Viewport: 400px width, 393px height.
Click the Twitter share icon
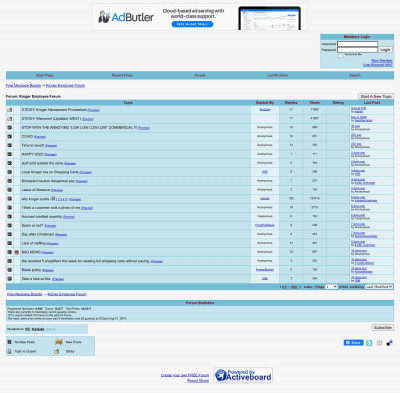(x=369, y=343)
